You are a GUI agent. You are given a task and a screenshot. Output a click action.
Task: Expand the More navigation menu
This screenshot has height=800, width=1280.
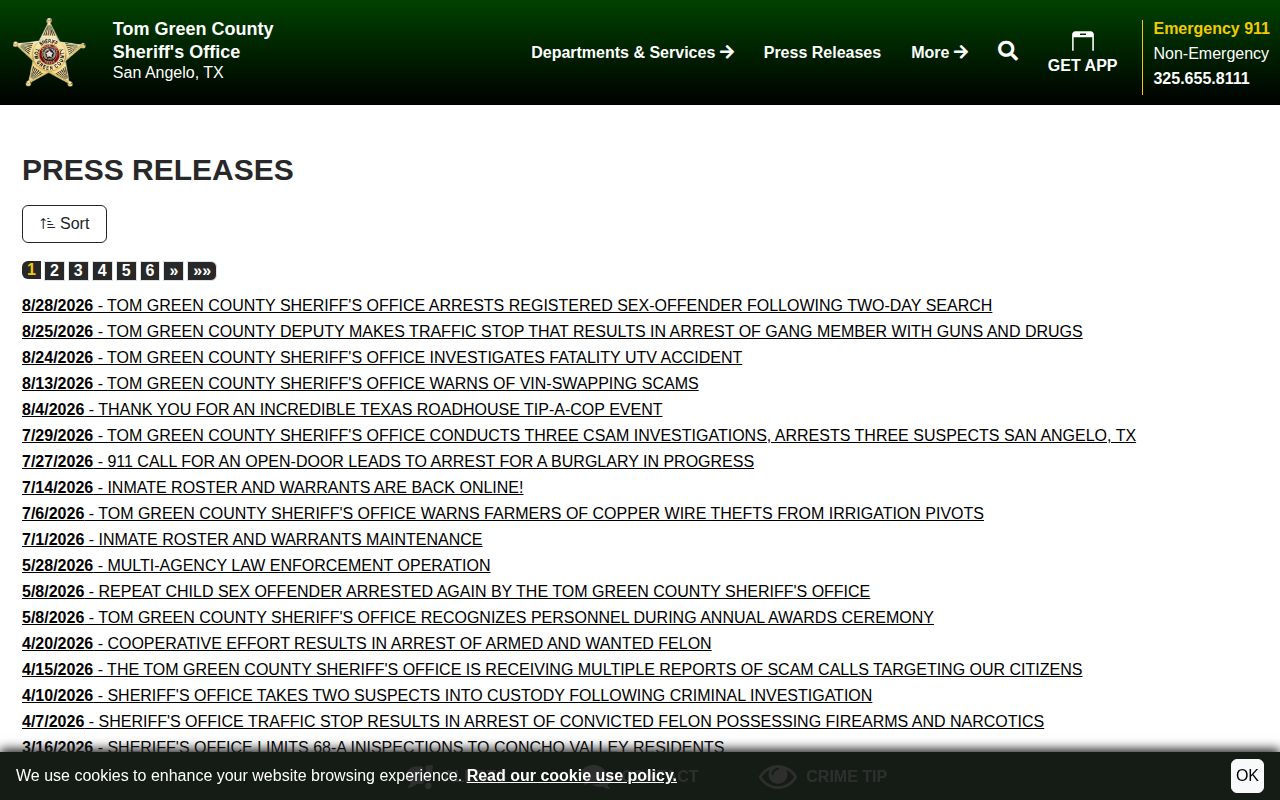click(x=939, y=52)
